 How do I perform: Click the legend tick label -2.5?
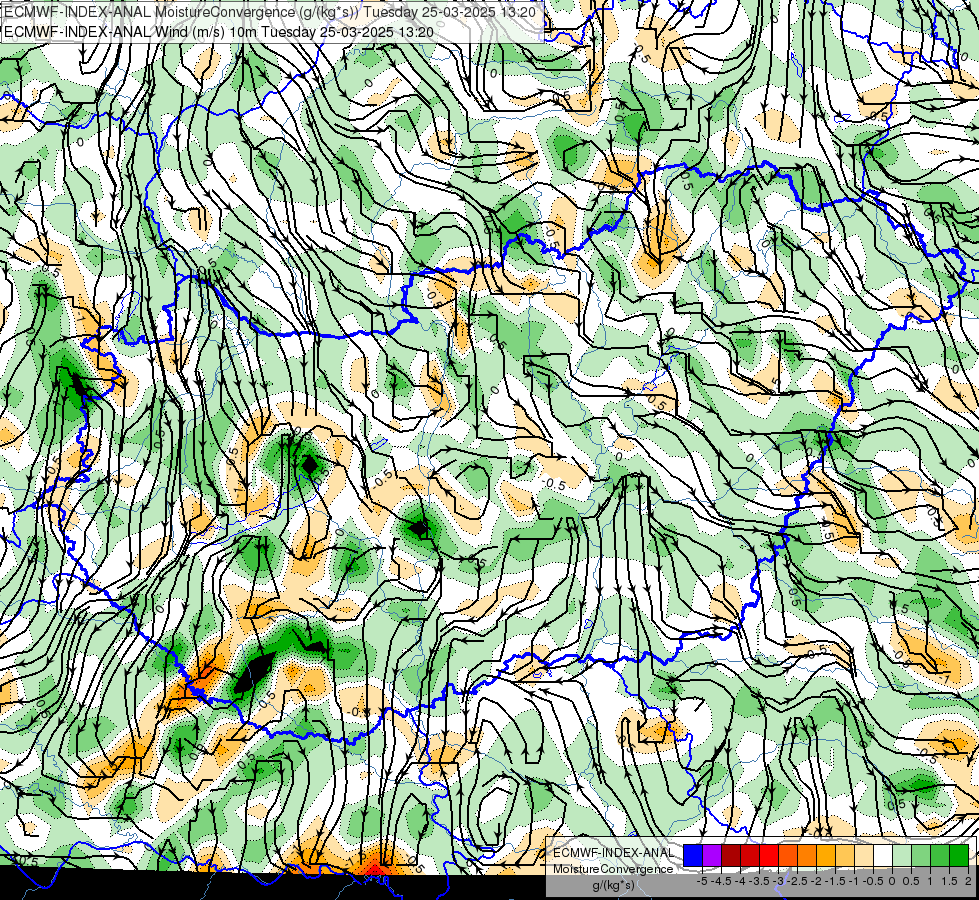coord(797,881)
